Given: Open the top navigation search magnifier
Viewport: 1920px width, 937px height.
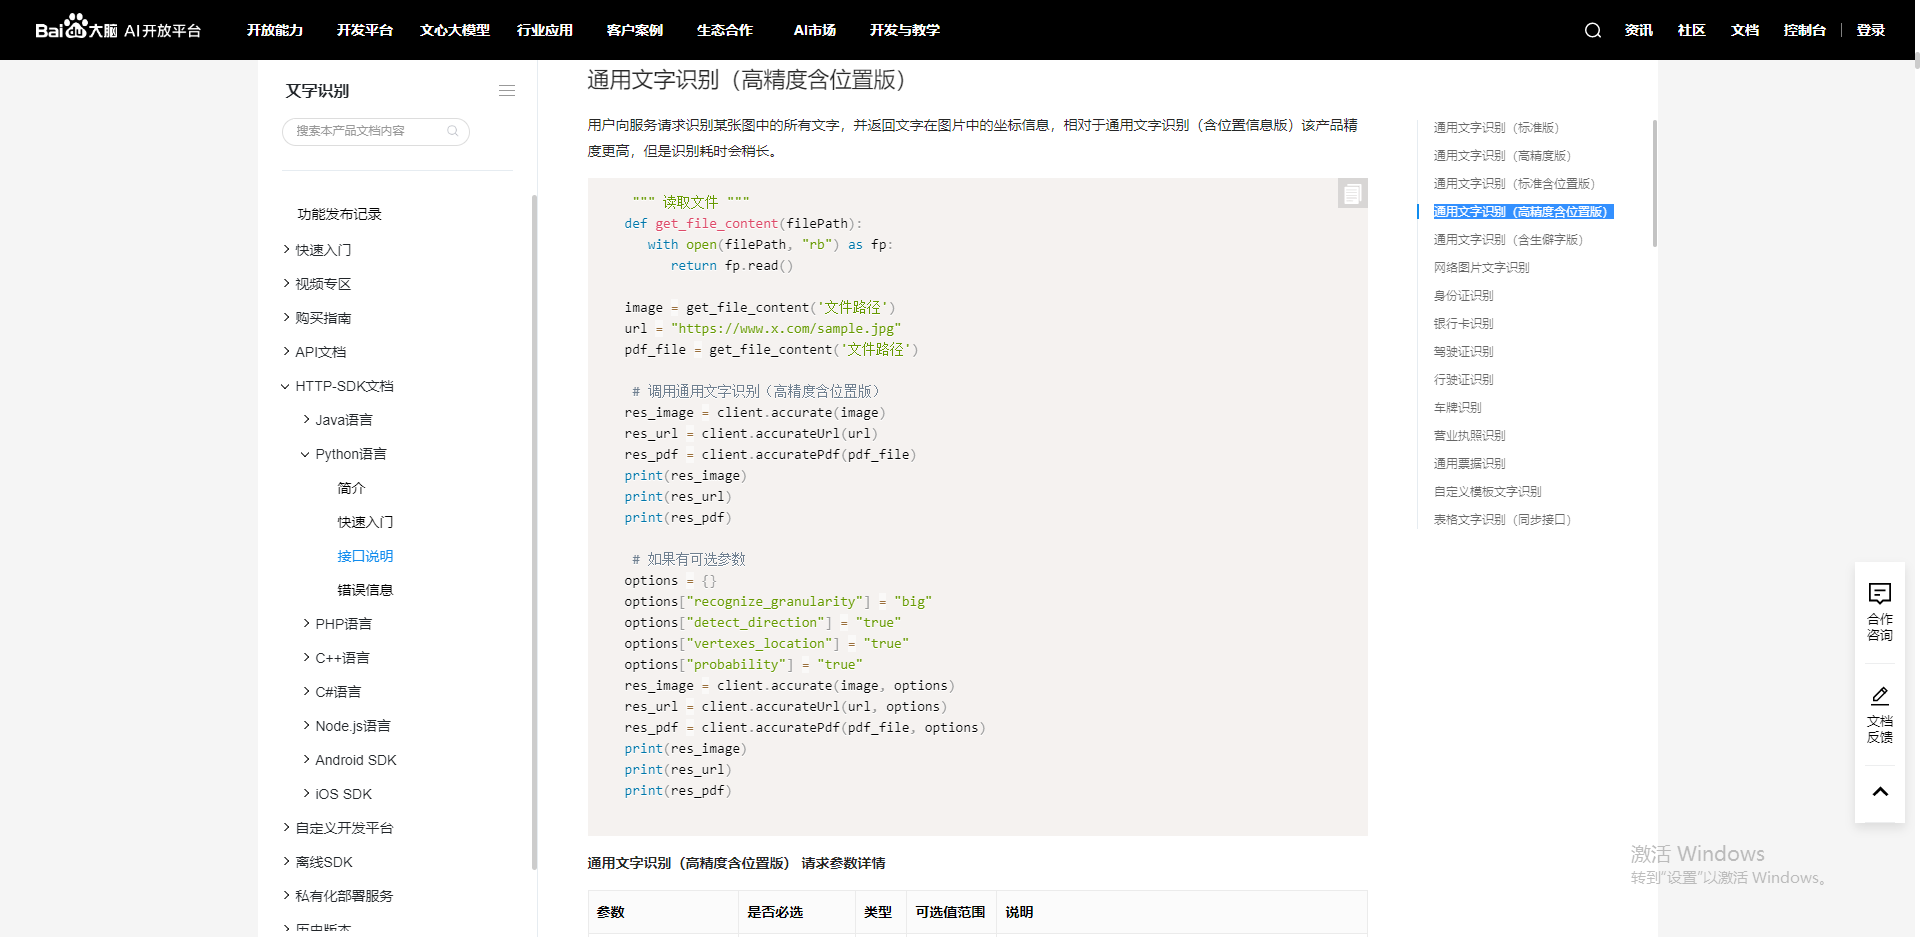Looking at the screenshot, I should tap(1590, 30).
